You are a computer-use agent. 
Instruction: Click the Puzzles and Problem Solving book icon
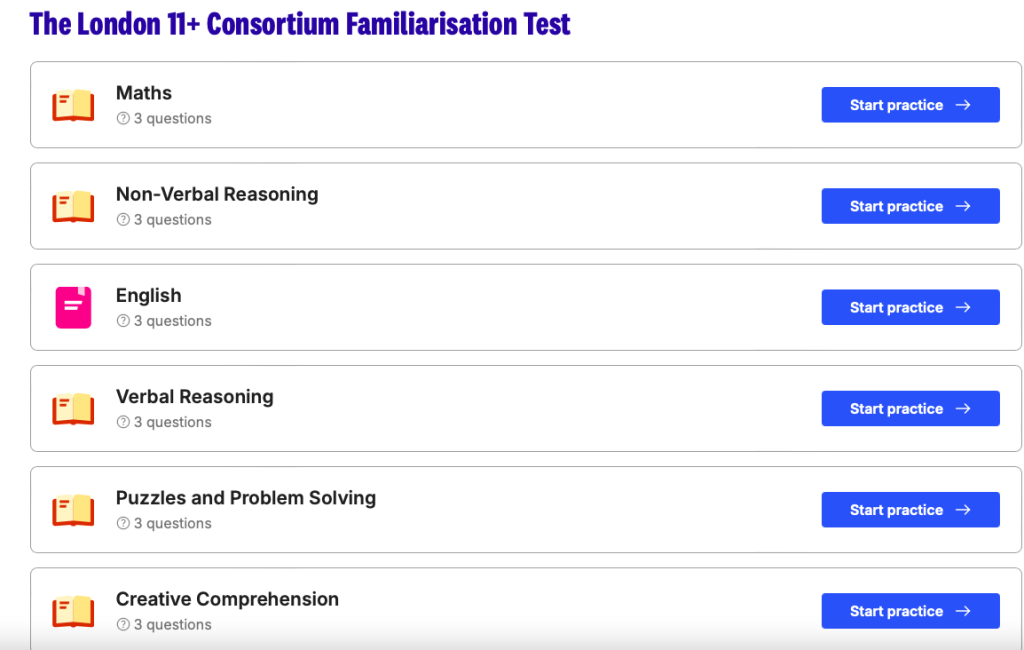point(73,510)
